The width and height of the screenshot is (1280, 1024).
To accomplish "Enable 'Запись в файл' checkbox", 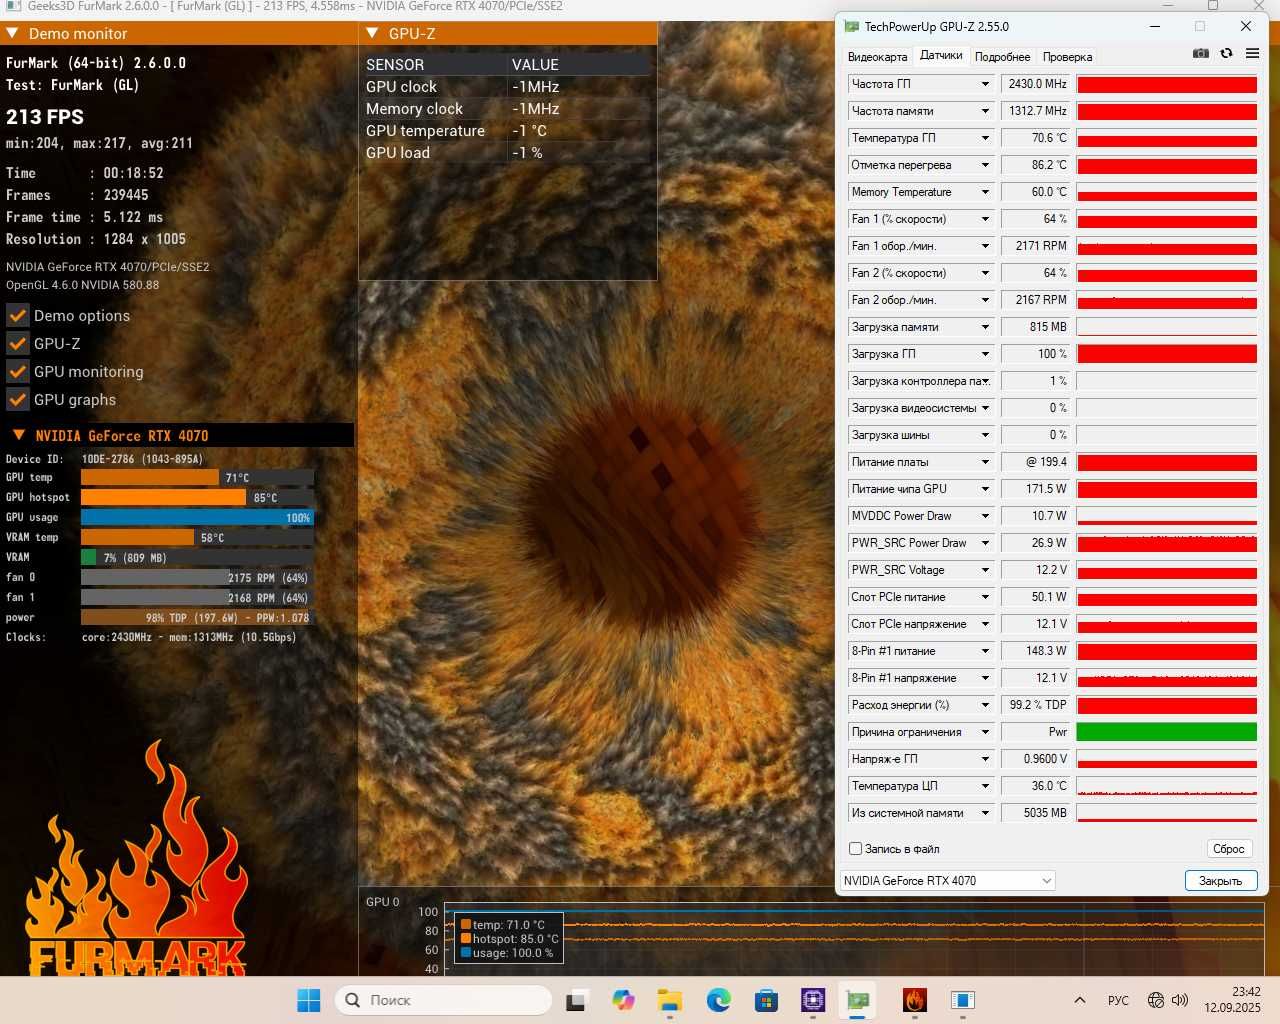I will click(x=856, y=849).
